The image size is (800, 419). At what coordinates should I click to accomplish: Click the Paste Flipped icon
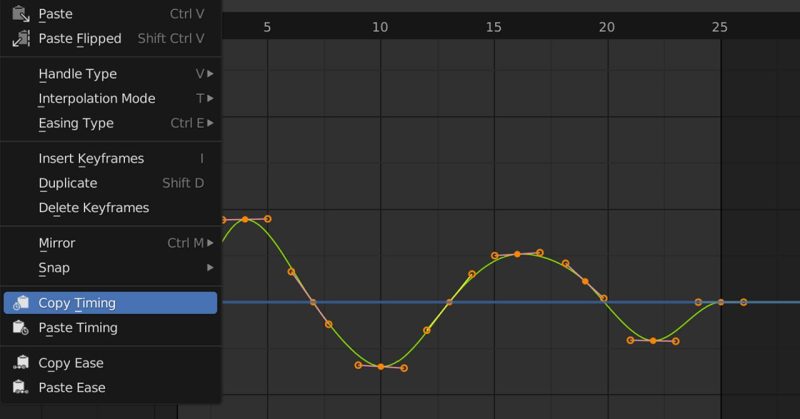coord(20,39)
